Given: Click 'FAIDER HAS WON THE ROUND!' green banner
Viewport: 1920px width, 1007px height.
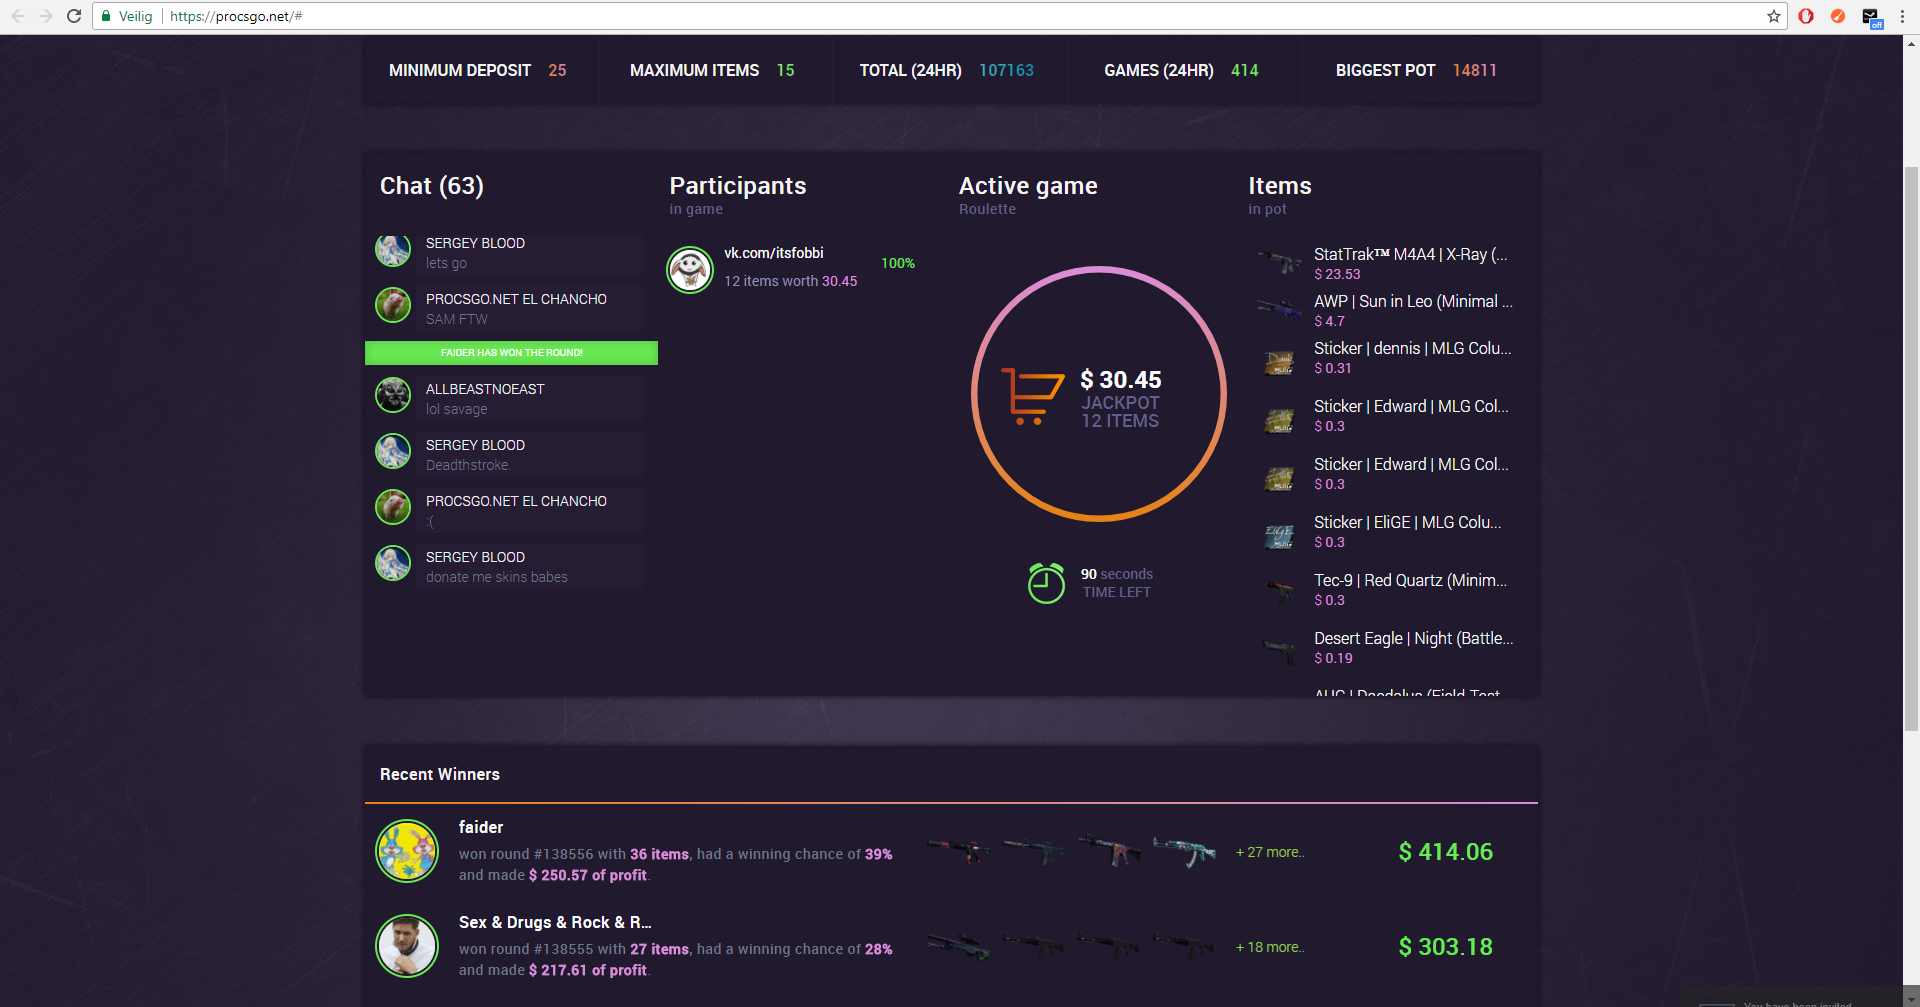Looking at the screenshot, I should (511, 353).
